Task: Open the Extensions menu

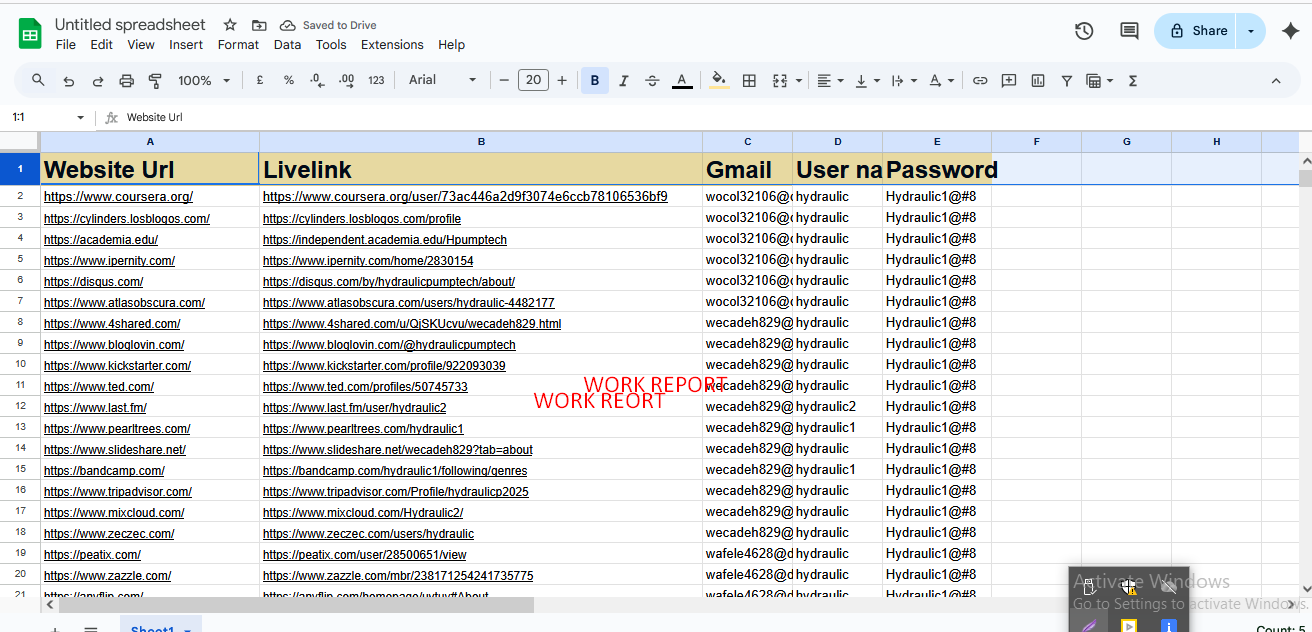Action: pyautogui.click(x=392, y=45)
